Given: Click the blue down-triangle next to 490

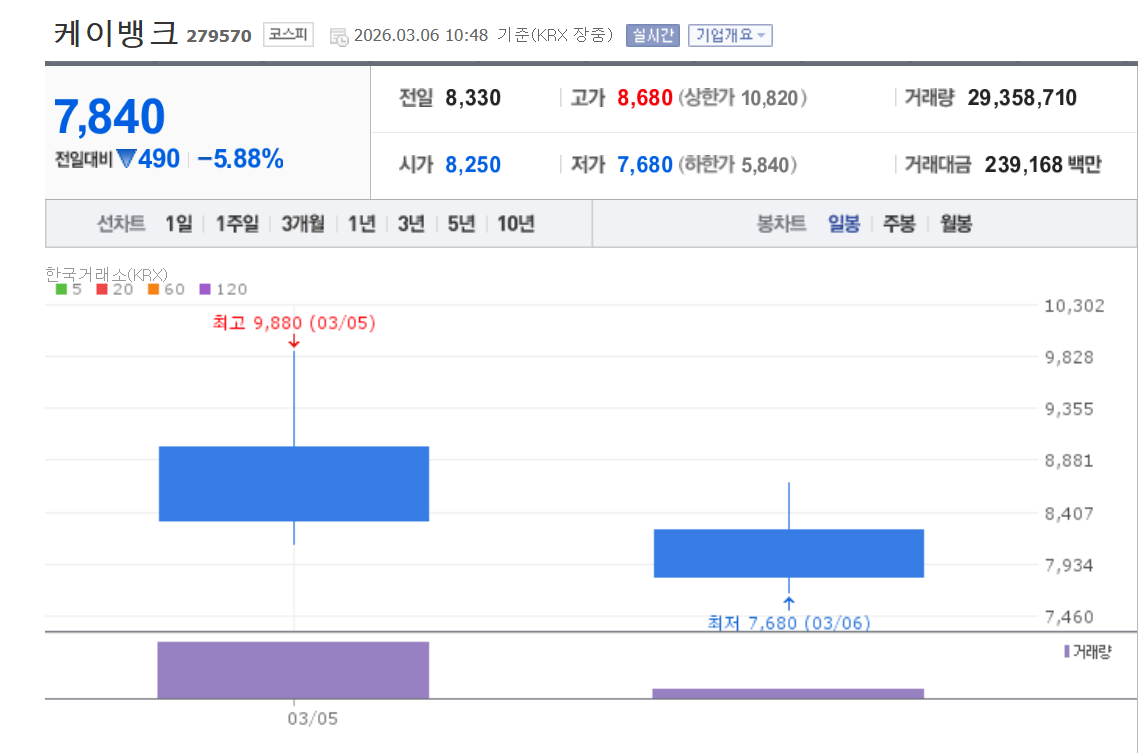Looking at the screenshot, I should tap(126, 158).
